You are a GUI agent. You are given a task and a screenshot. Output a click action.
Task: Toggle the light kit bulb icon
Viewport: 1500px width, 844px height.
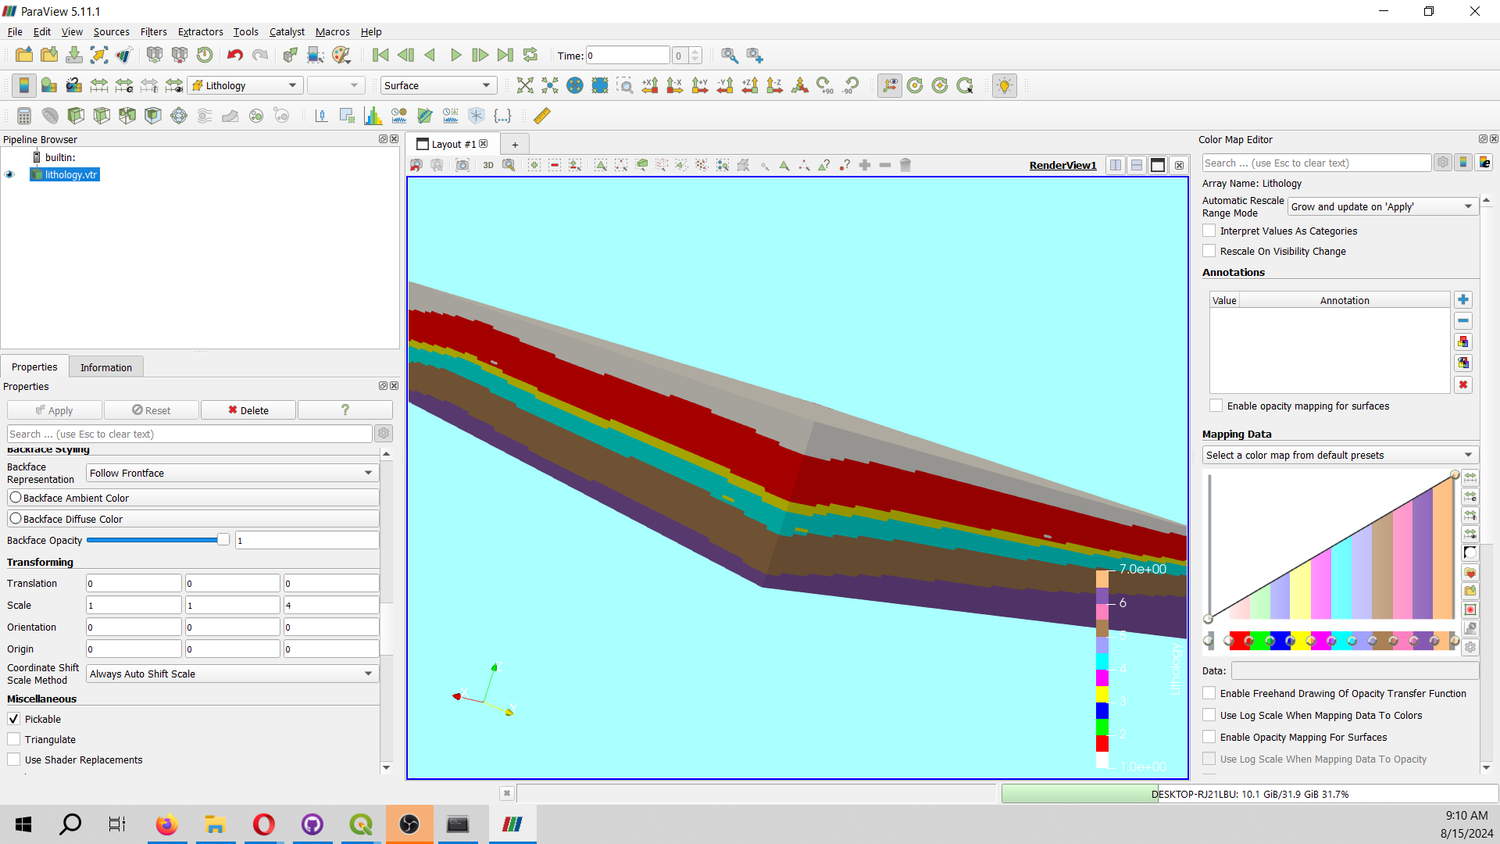(1004, 86)
